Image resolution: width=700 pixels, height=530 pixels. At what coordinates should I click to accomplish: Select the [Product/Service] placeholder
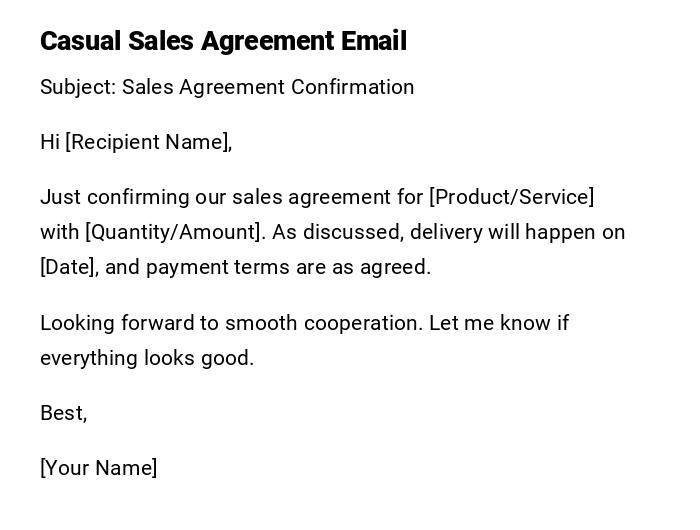tap(511, 197)
